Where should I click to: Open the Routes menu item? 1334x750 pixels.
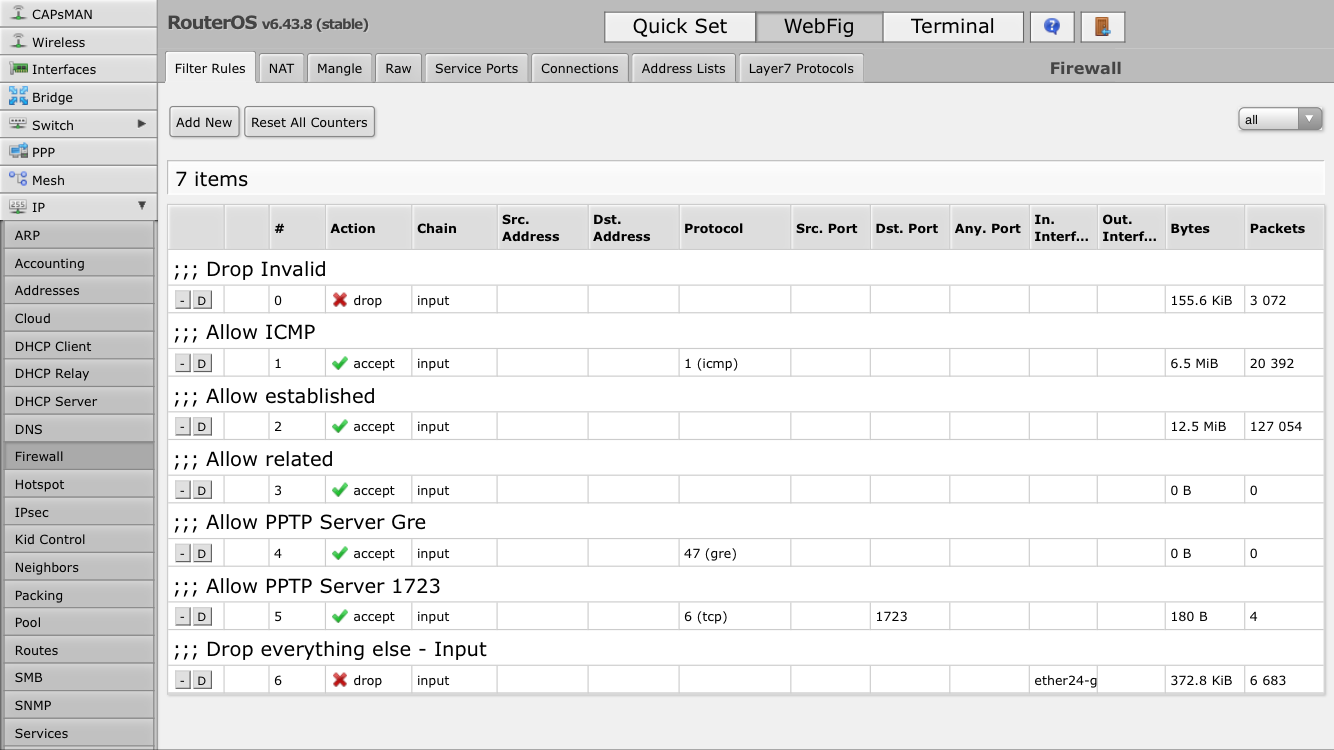point(78,650)
